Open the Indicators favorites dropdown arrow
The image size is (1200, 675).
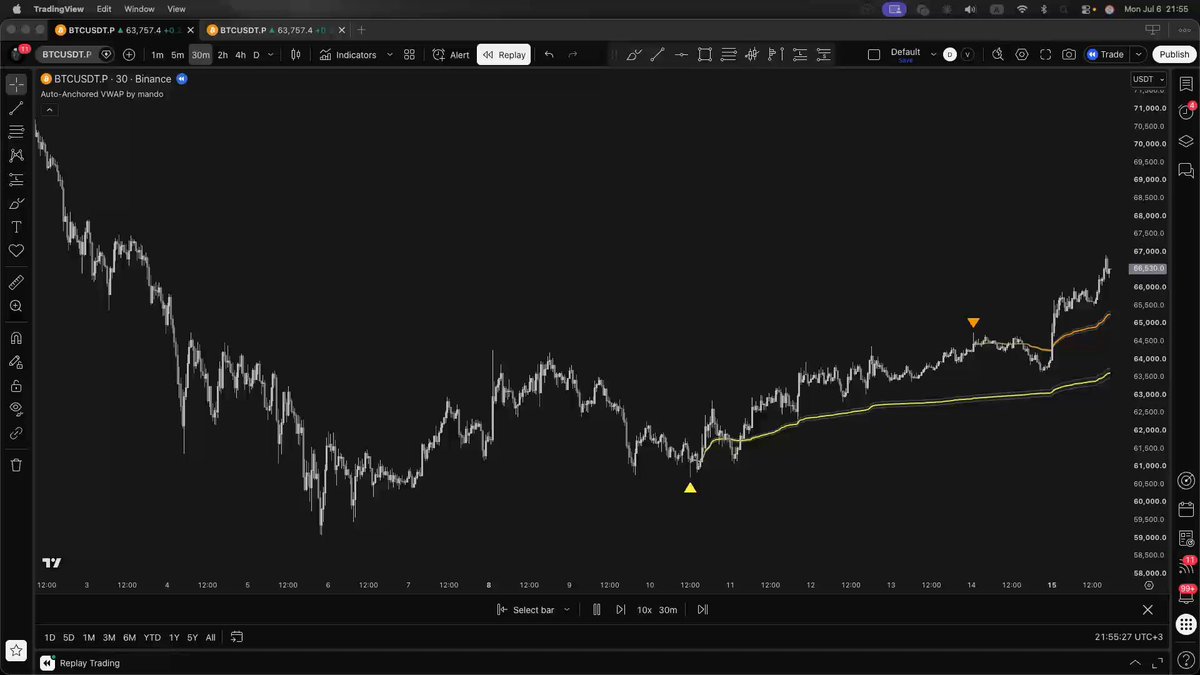click(x=389, y=55)
